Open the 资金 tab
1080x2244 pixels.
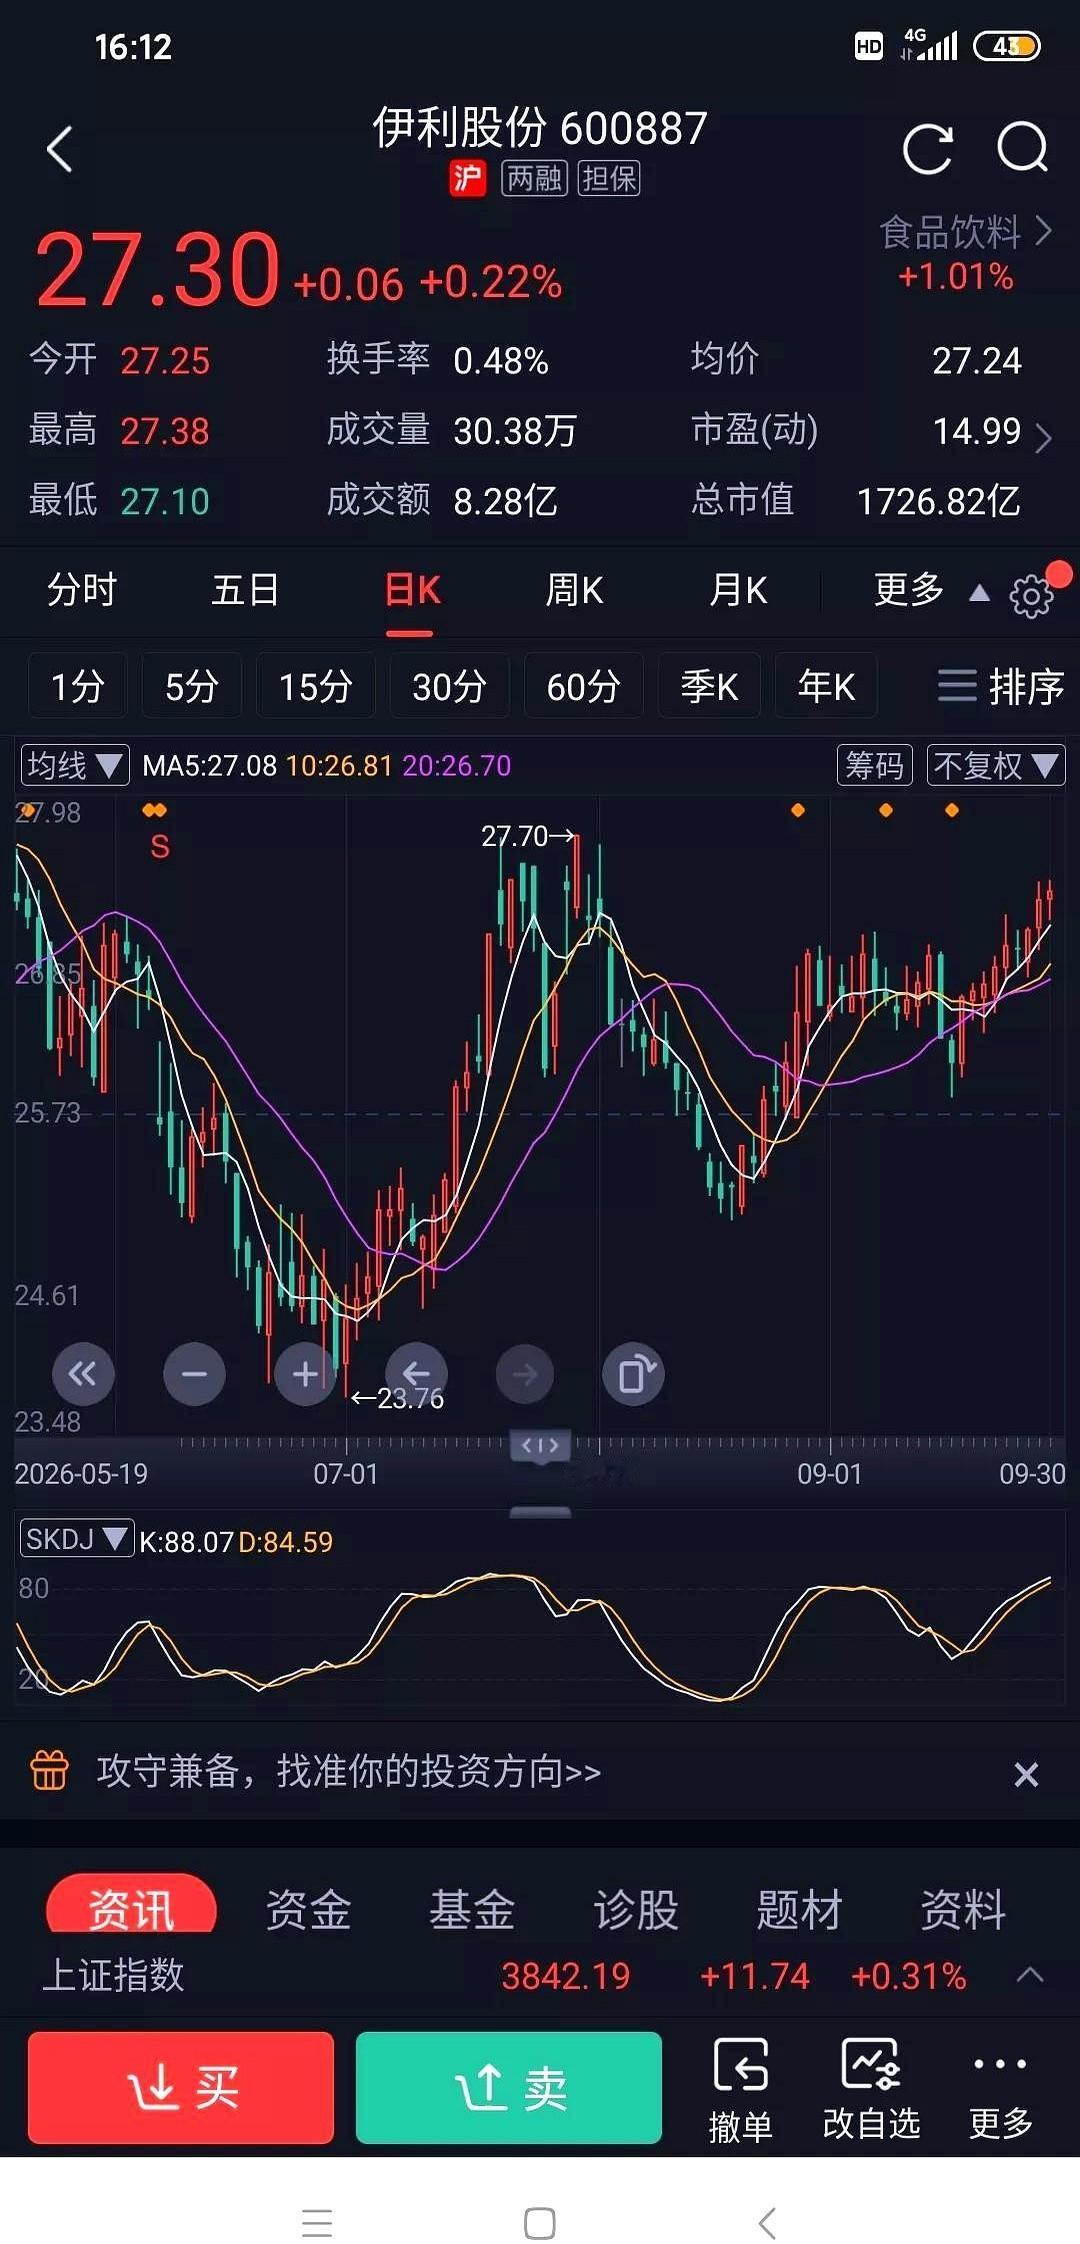pos(308,1909)
